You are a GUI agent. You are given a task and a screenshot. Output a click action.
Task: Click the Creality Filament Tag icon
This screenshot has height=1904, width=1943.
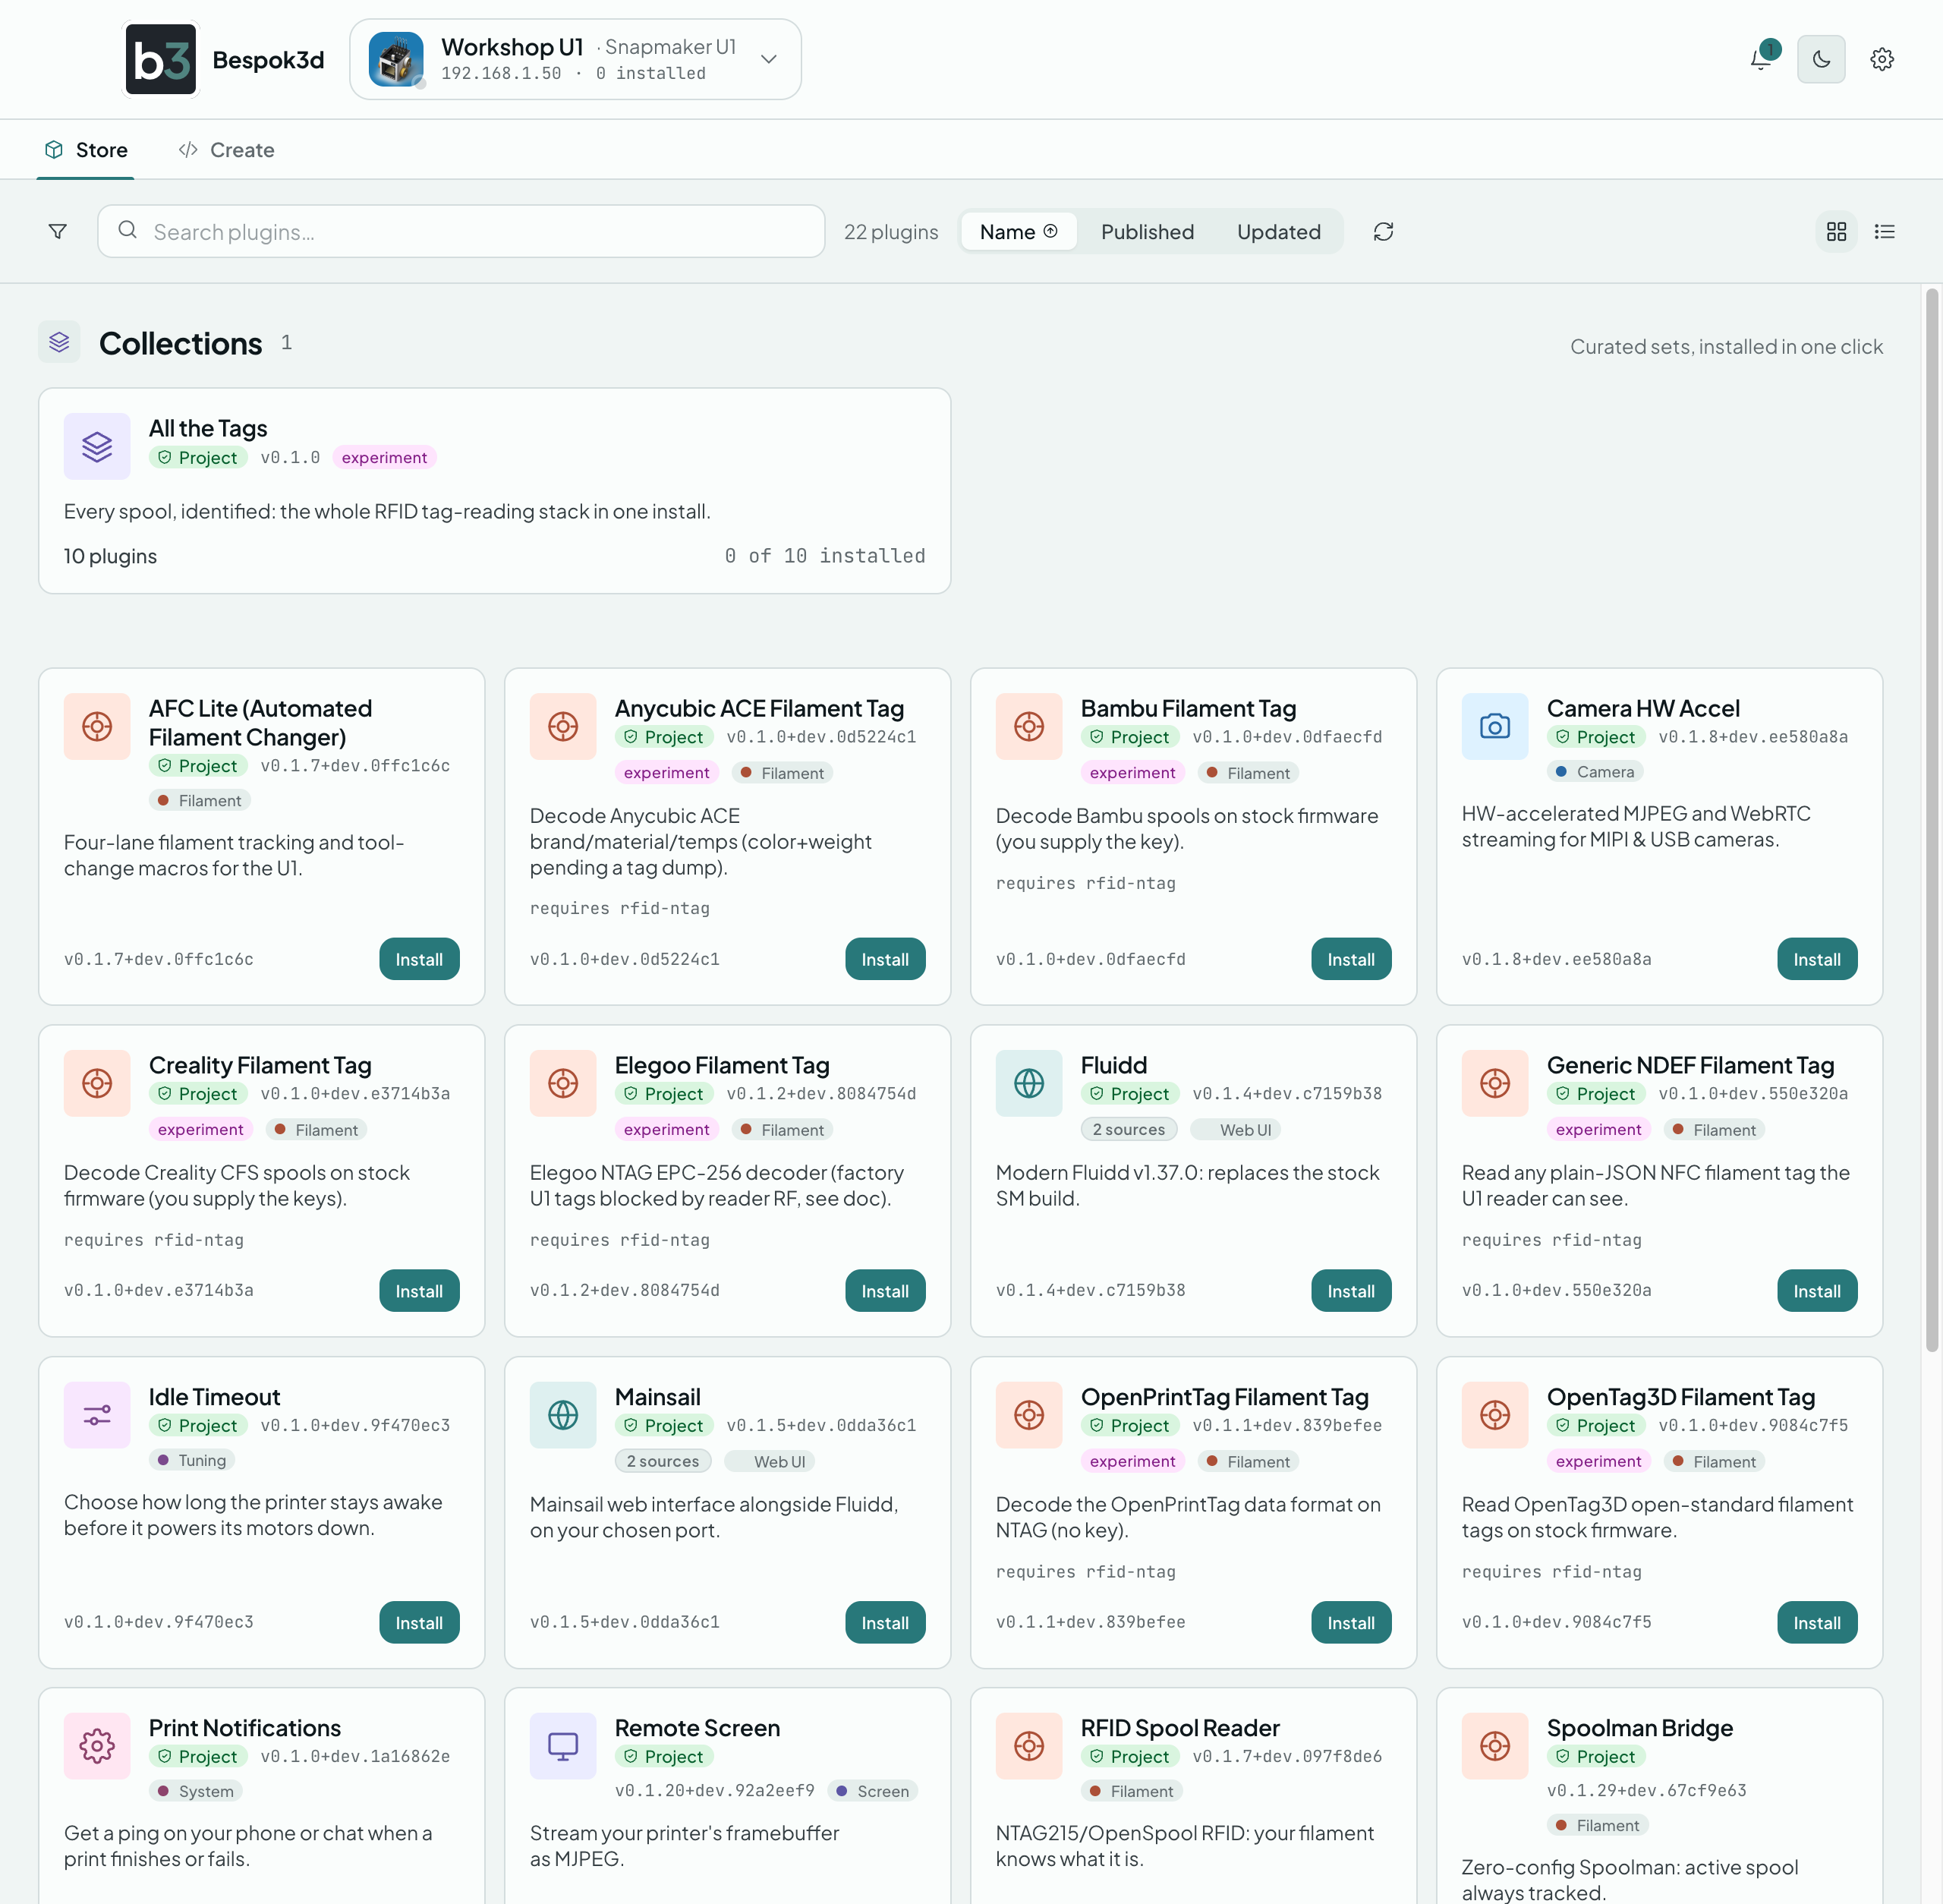click(97, 1083)
